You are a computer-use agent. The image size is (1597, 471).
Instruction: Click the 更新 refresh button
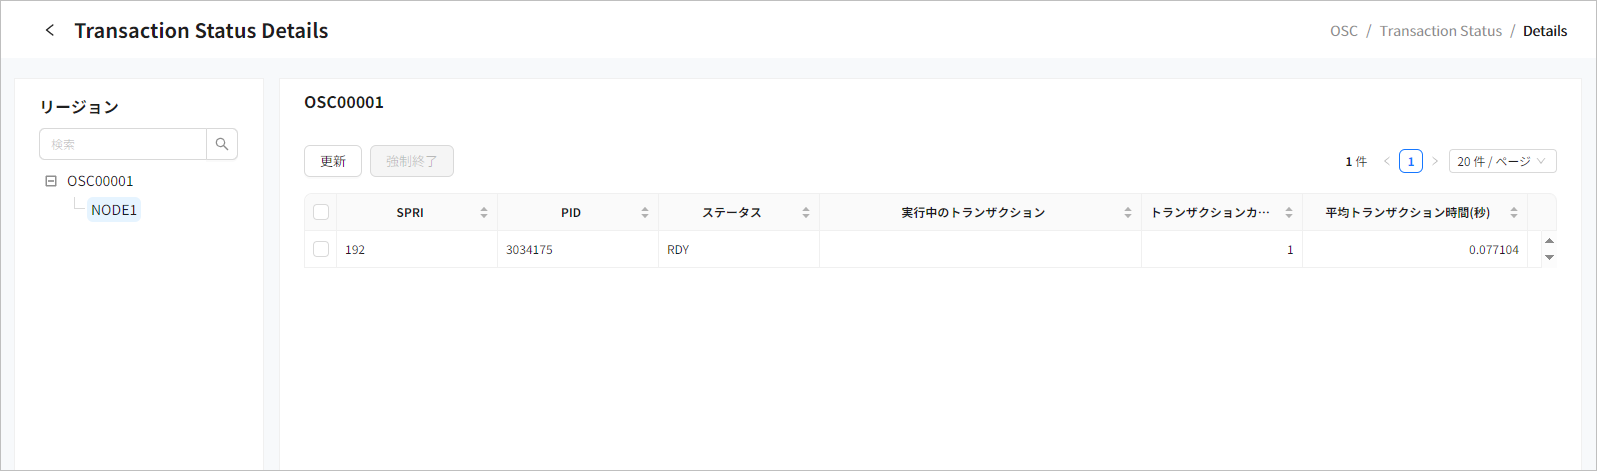[333, 161]
